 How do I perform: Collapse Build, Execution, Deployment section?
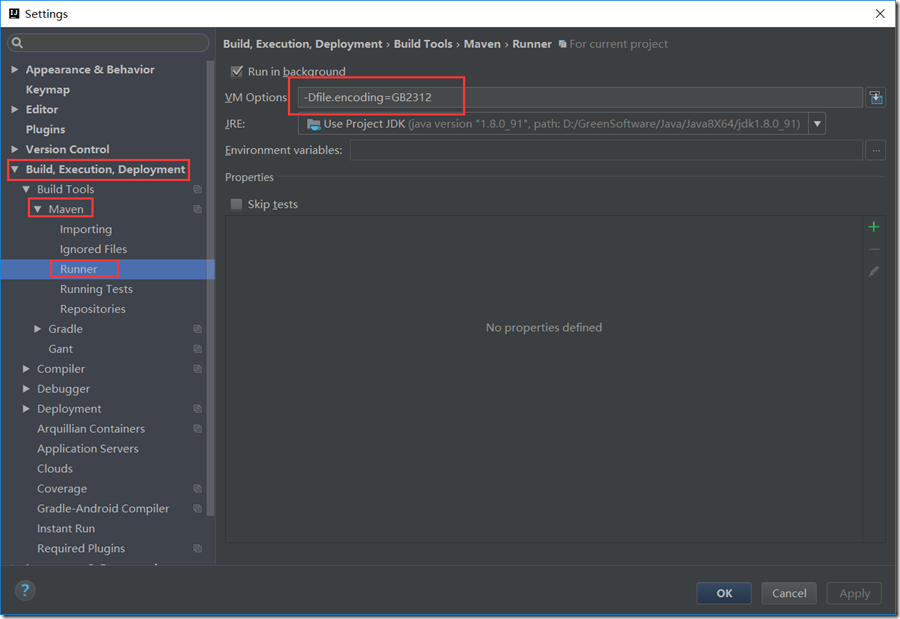(x=15, y=169)
